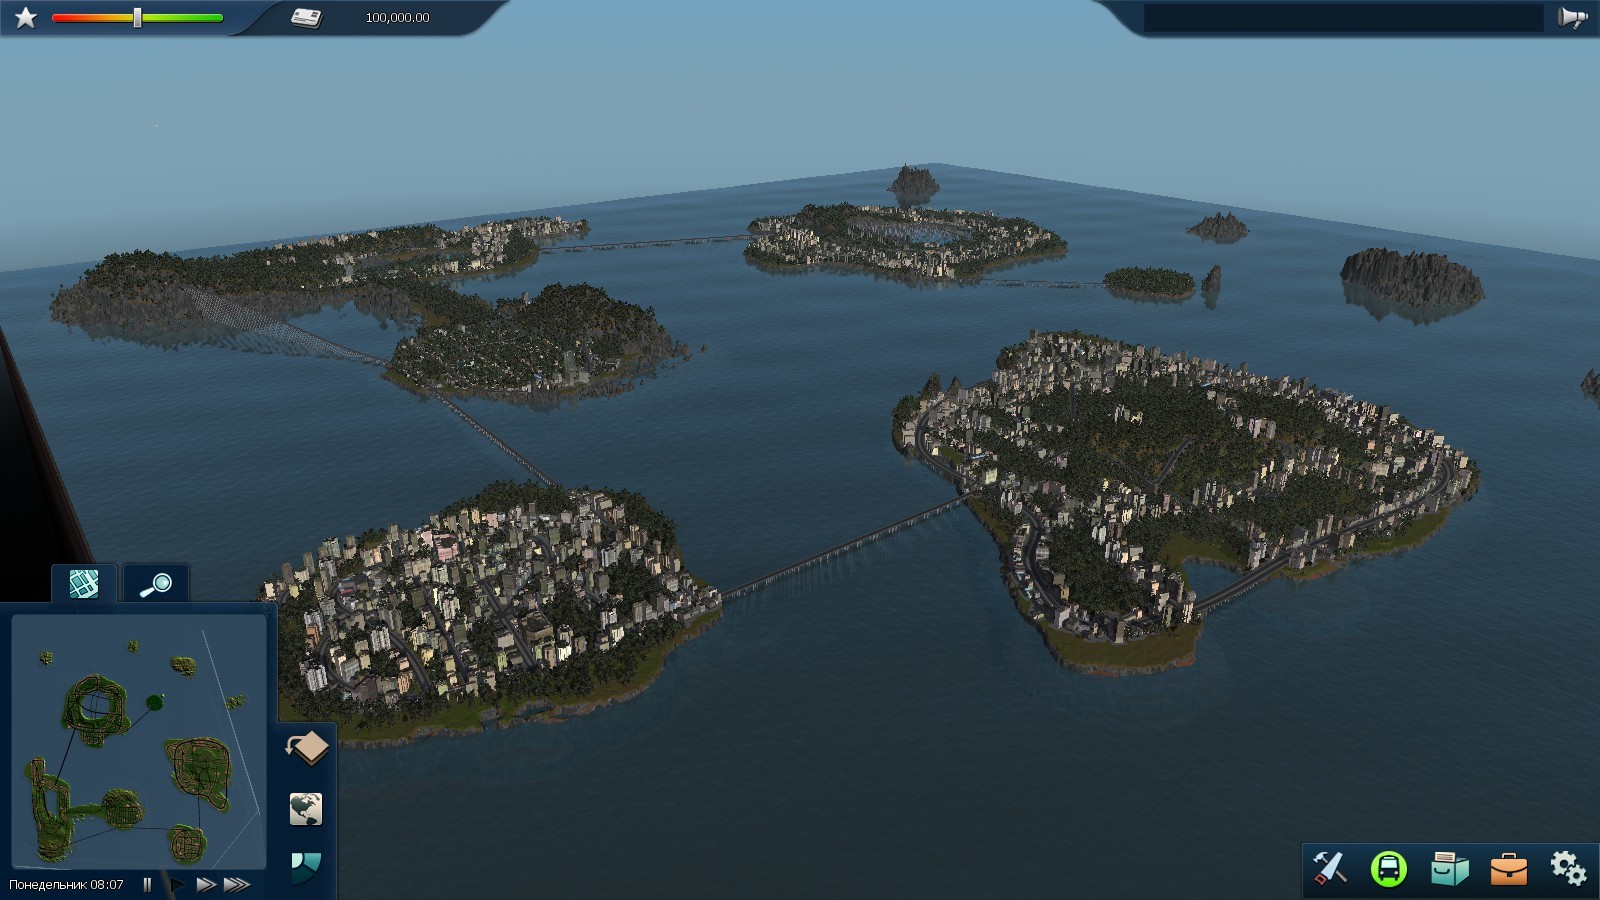
Task: Open the green bus transport lines menu
Action: (x=1389, y=868)
